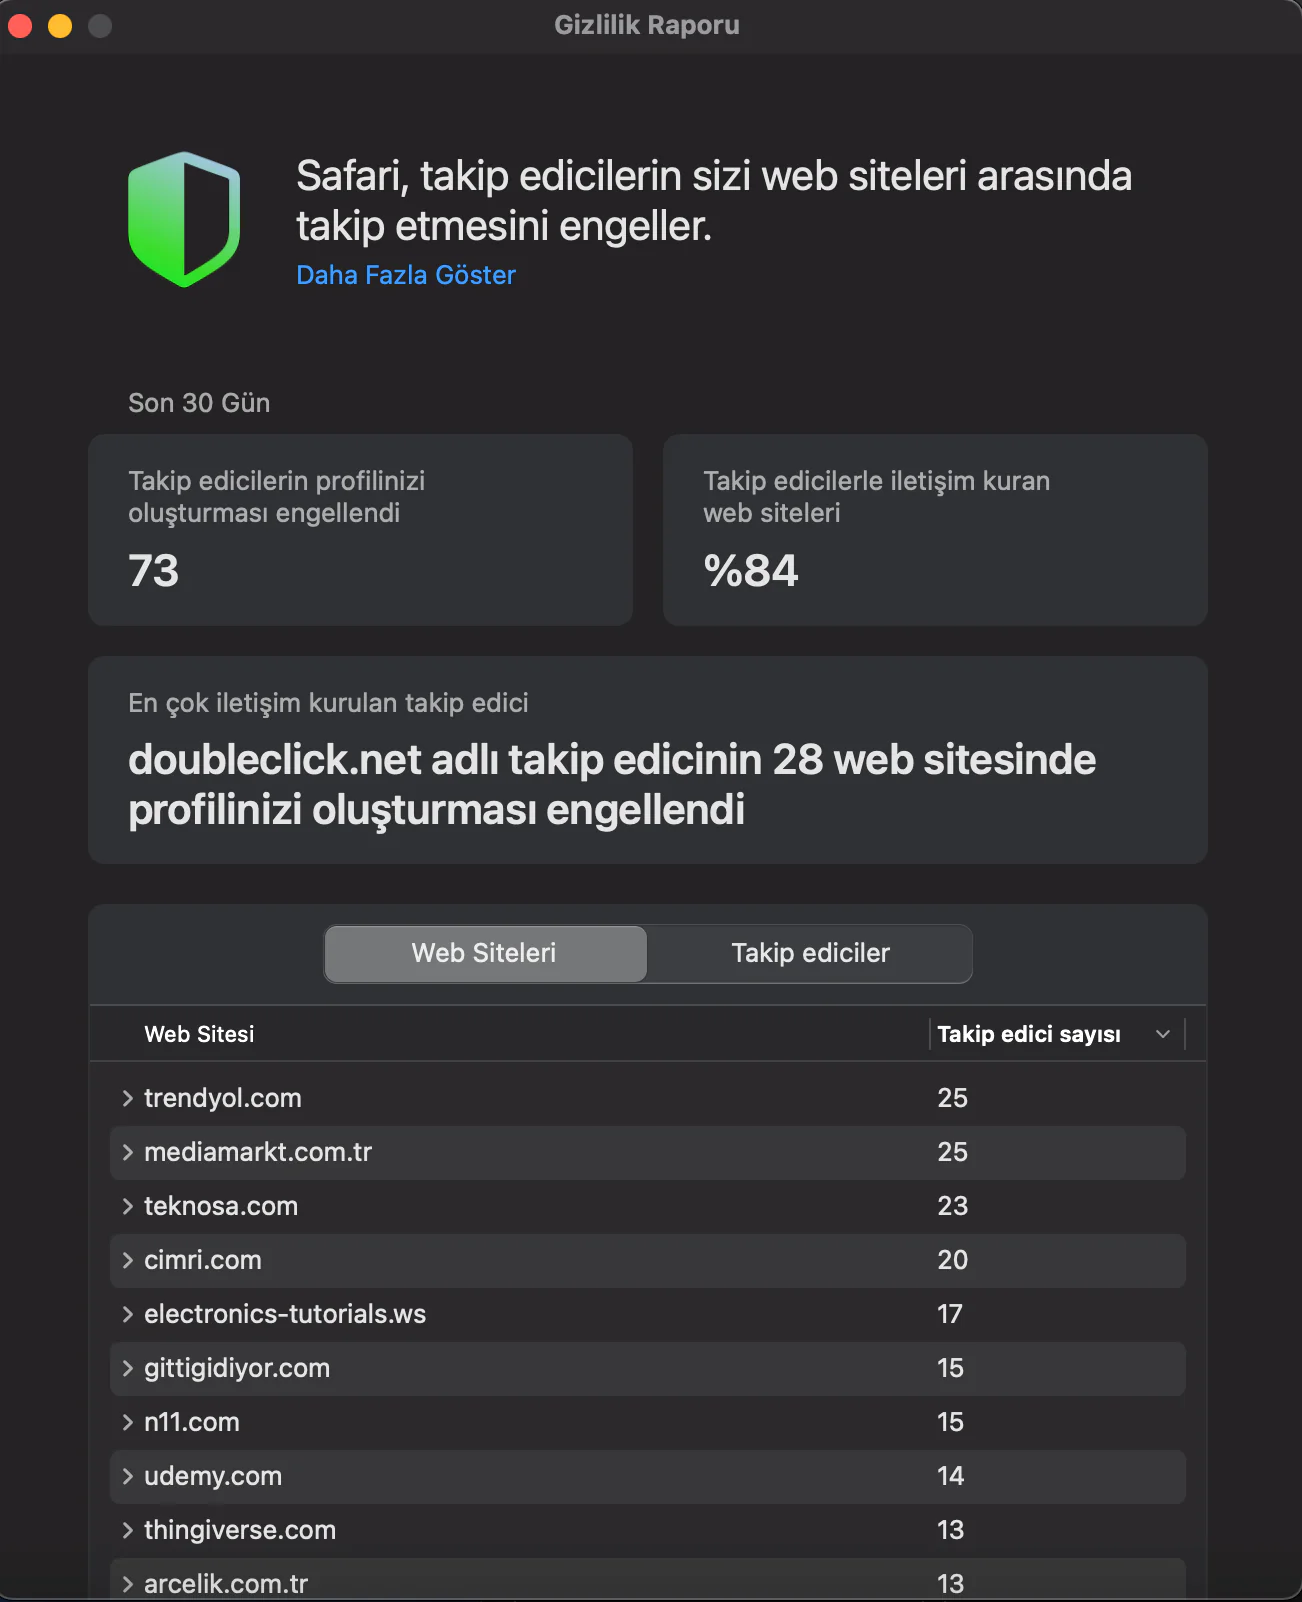Click the sort direction arrow in header
The image size is (1302, 1602).
click(x=1163, y=1034)
